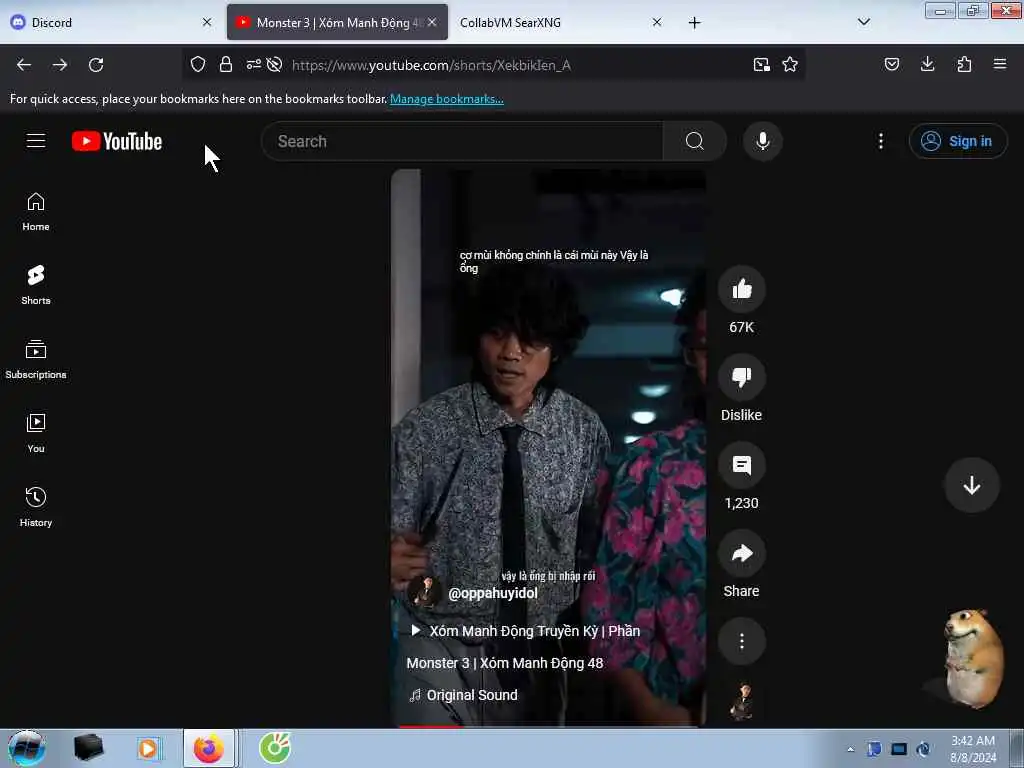
Task: Open History in sidebar
Action: tap(36, 507)
